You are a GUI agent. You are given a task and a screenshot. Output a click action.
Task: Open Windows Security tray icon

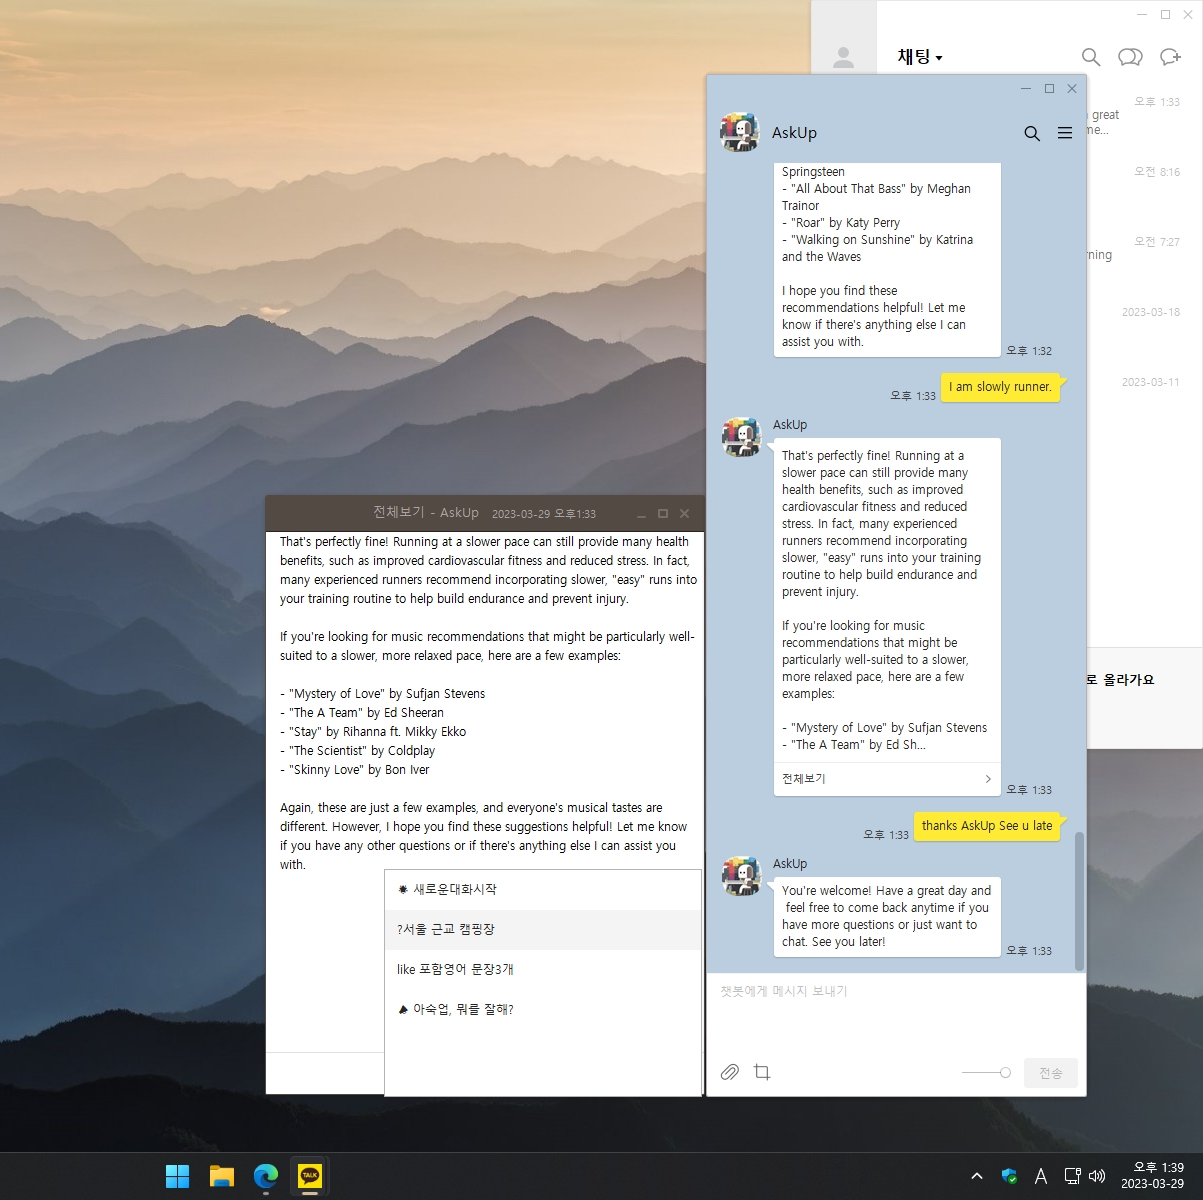tap(1009, 1176)
